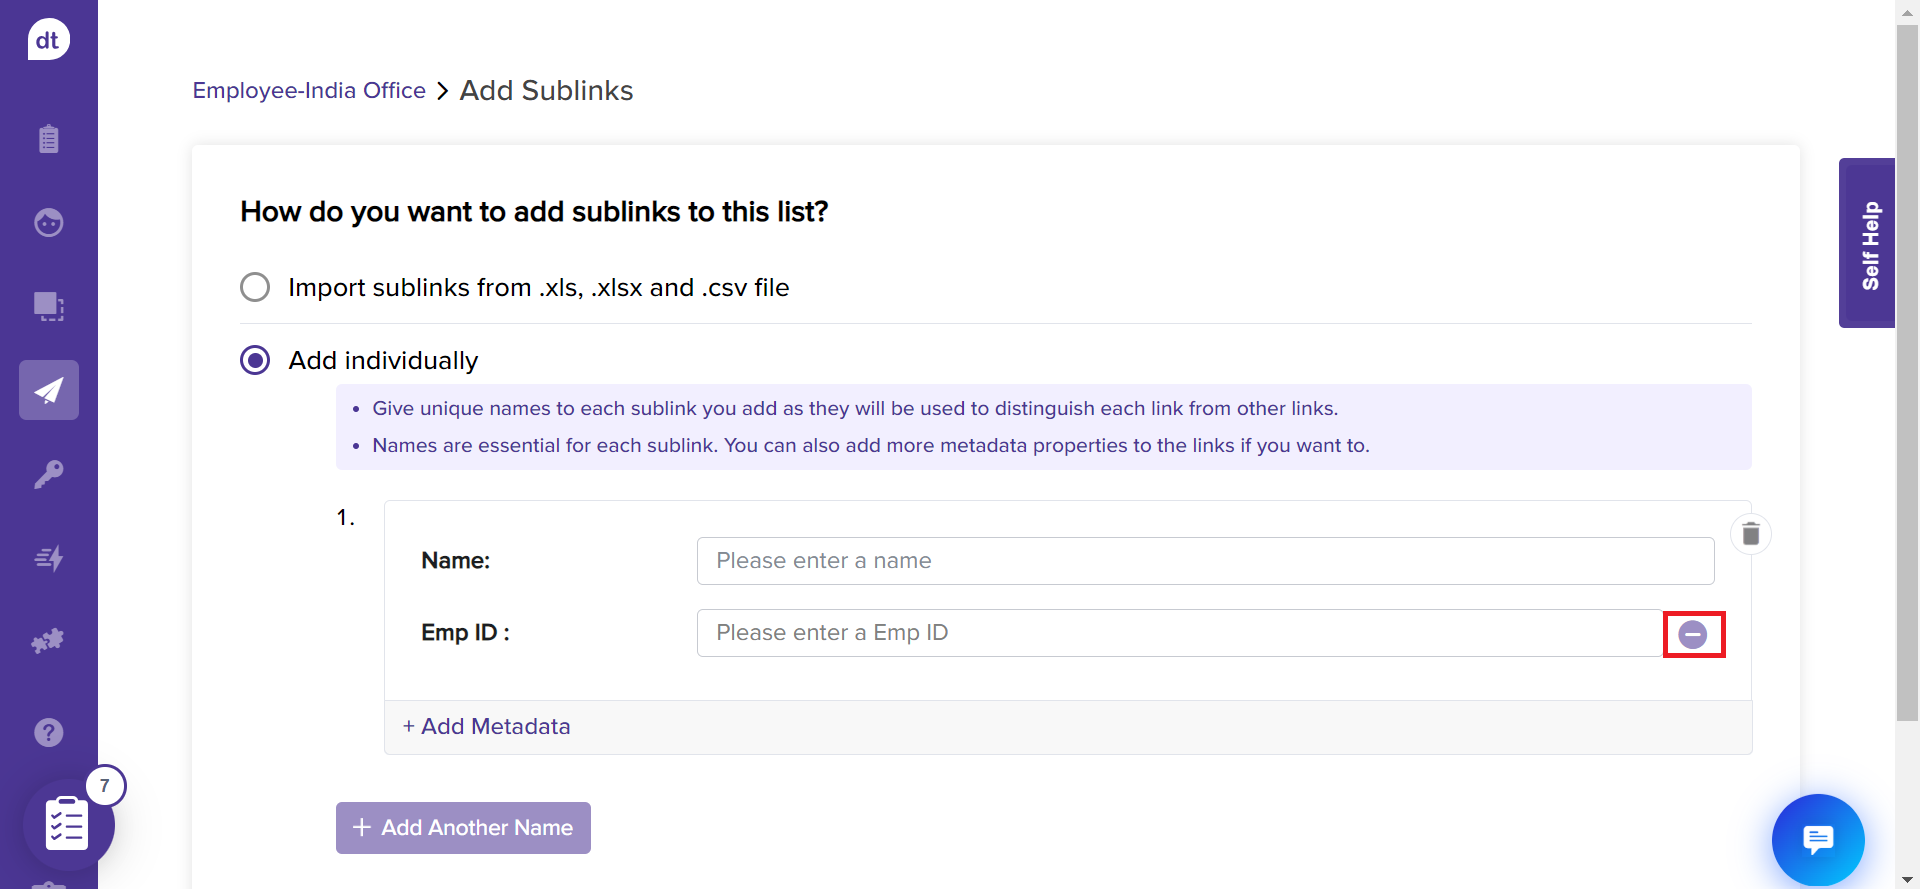The image size is (1920, 889).
Task: Delete sublink entry with trash icon
Action: point(1750,534)
